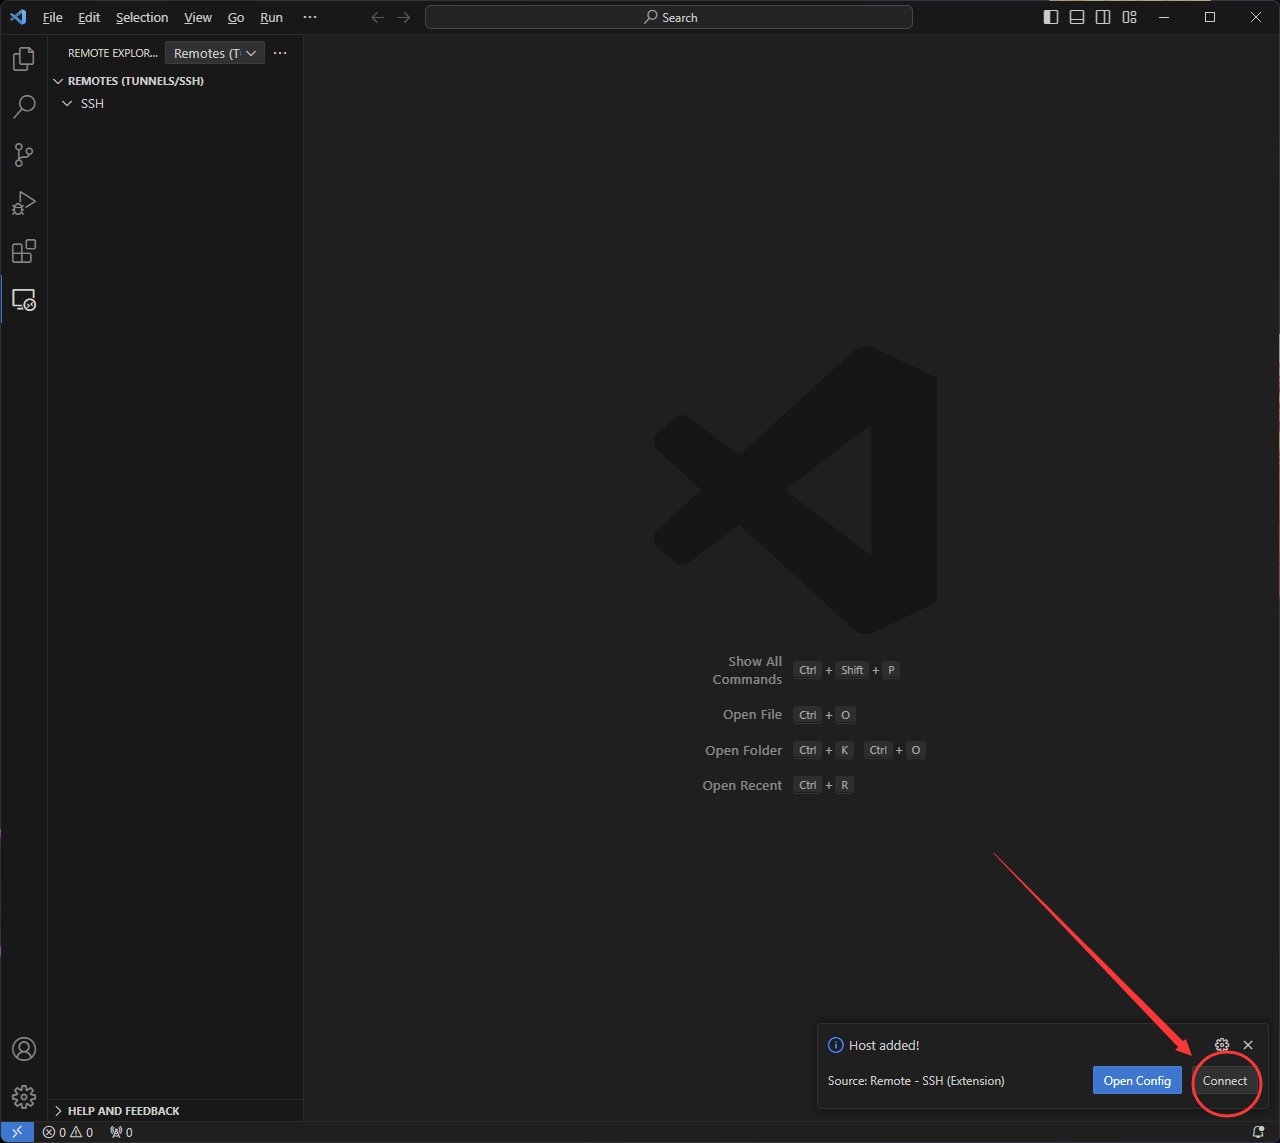Toggle the Panel layout icon
1280x1143 pixels.
coord(1077,17)
